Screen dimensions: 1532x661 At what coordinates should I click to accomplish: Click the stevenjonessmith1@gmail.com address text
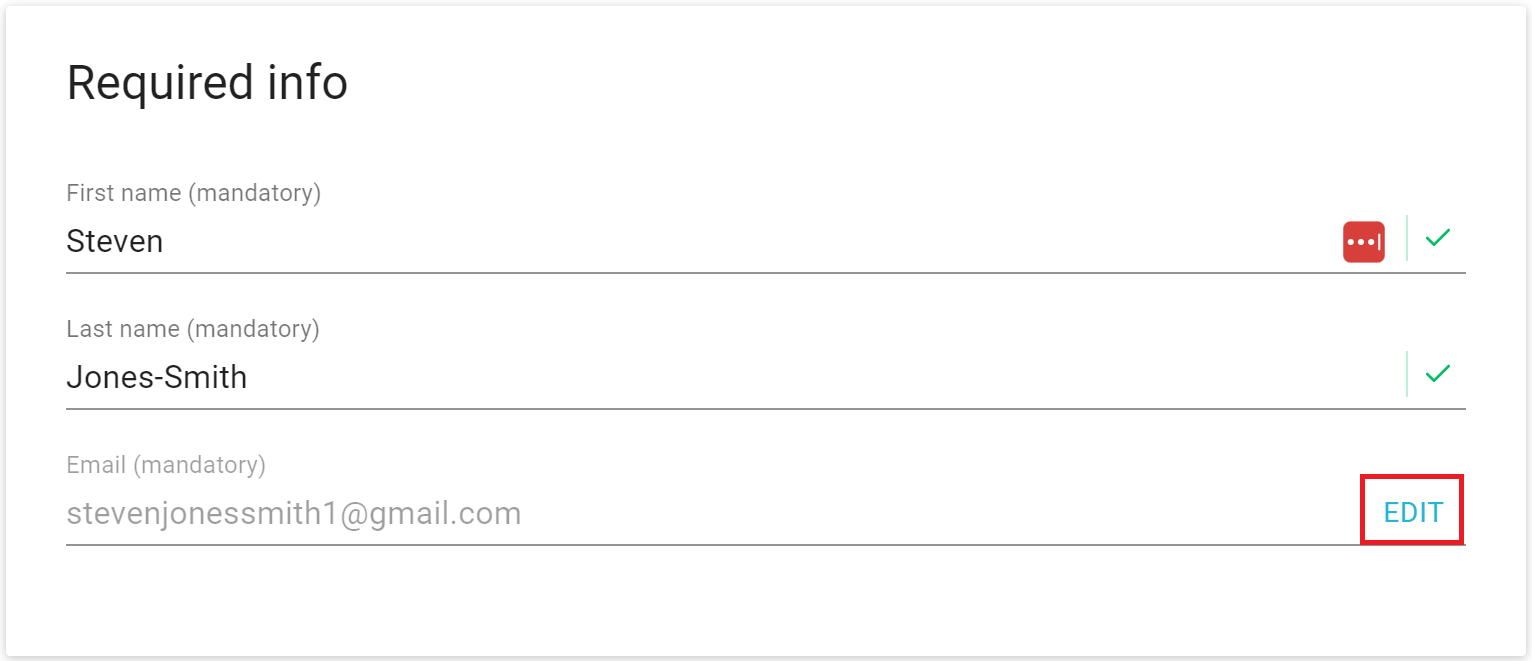click(294, 514)
